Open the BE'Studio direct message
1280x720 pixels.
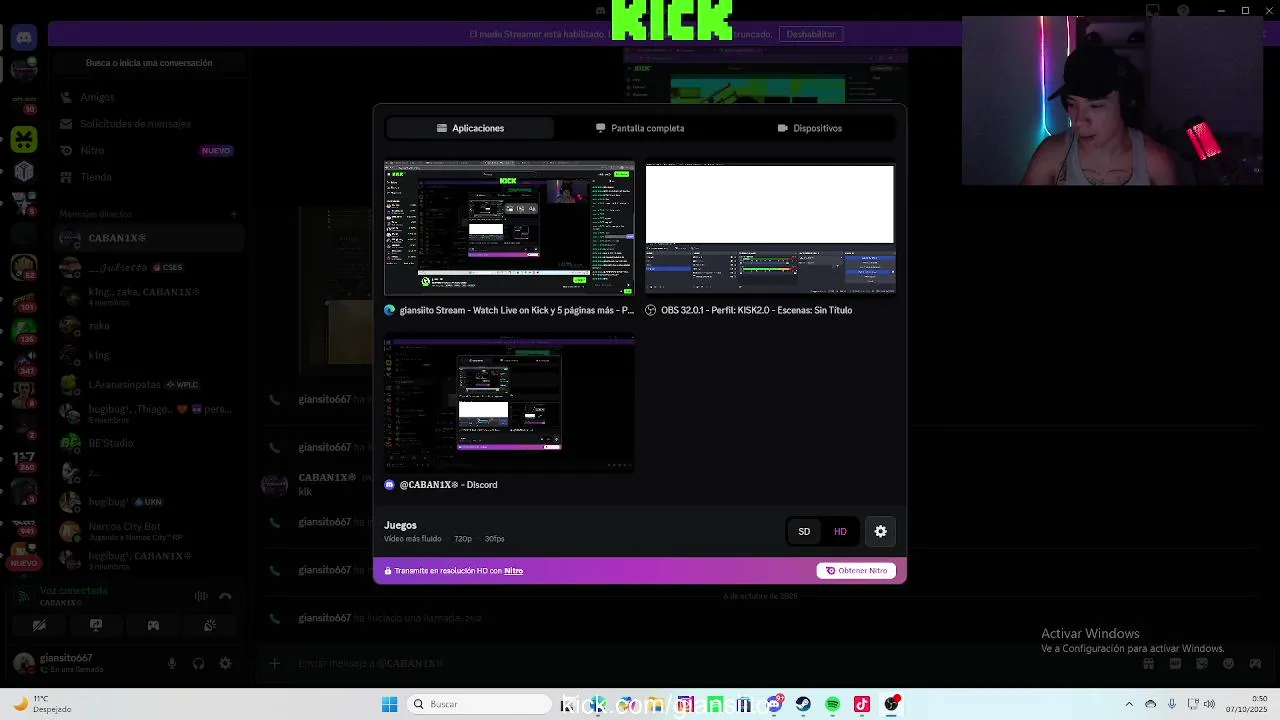(148, 443)
